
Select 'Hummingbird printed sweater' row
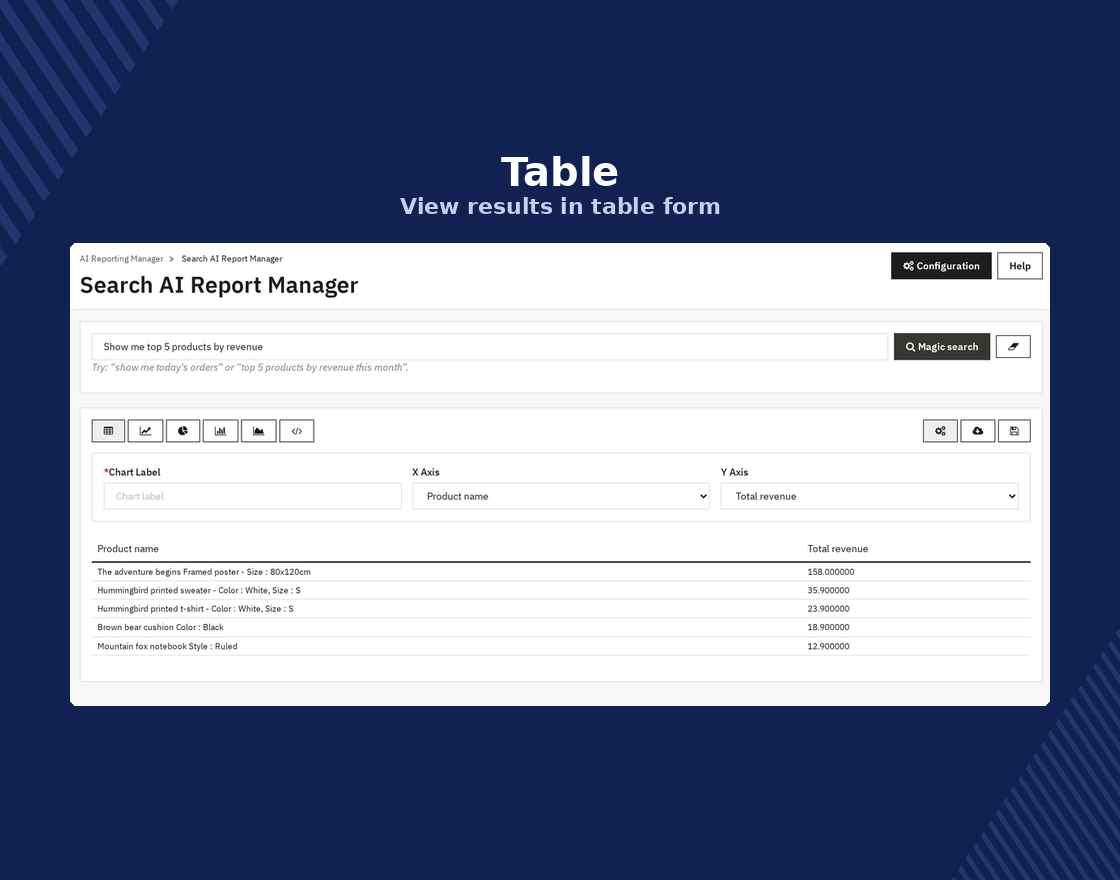(561, 591)
